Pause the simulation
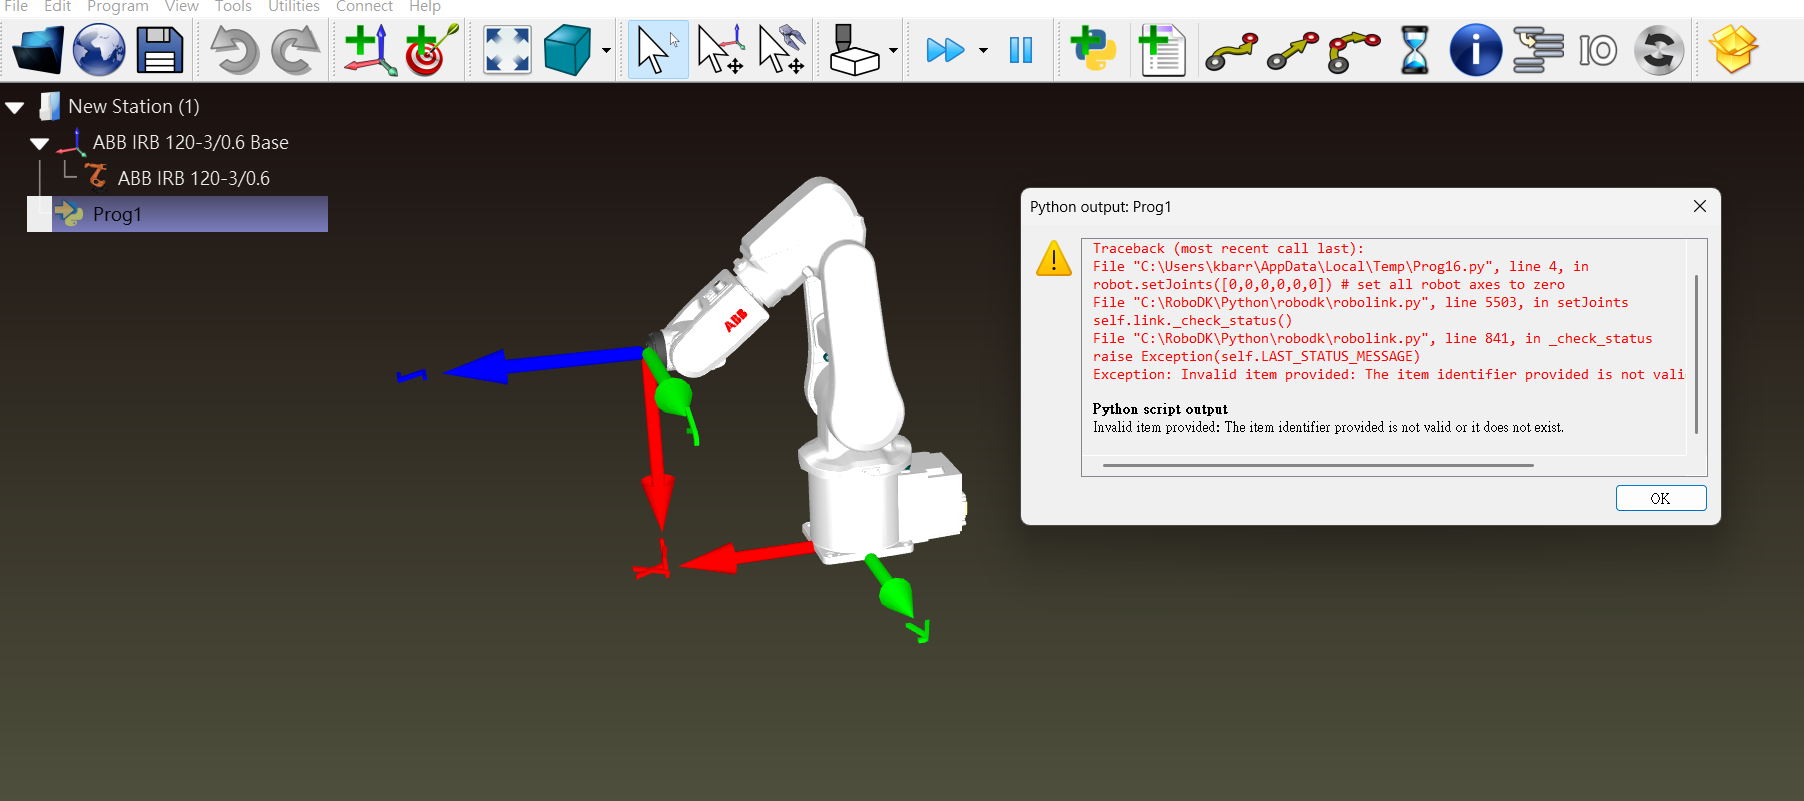Screen dimensions: 1804x801 (1020, 50)
